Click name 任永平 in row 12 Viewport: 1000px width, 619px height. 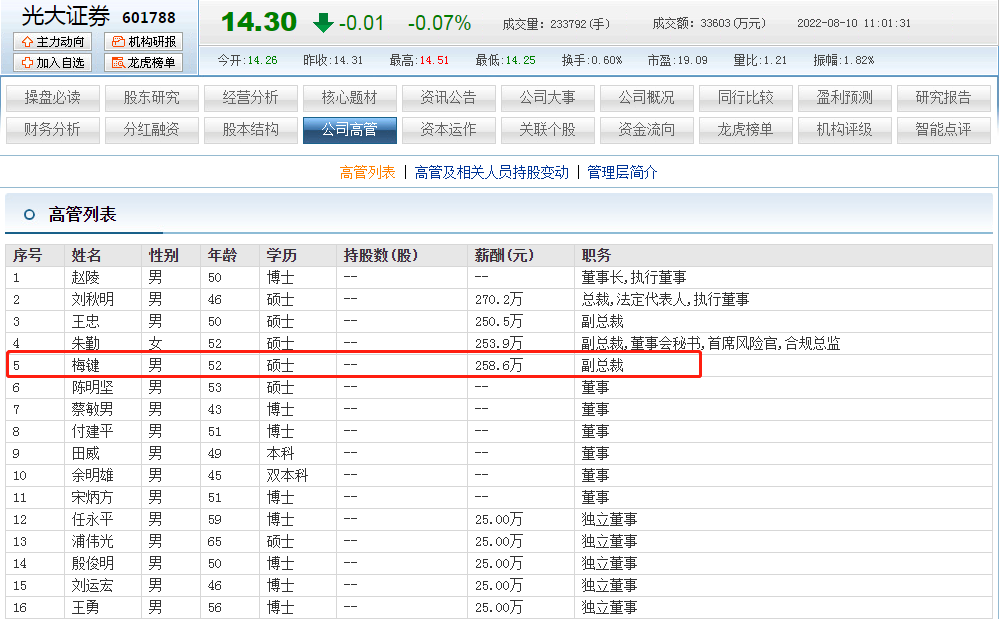coord(92,520)
